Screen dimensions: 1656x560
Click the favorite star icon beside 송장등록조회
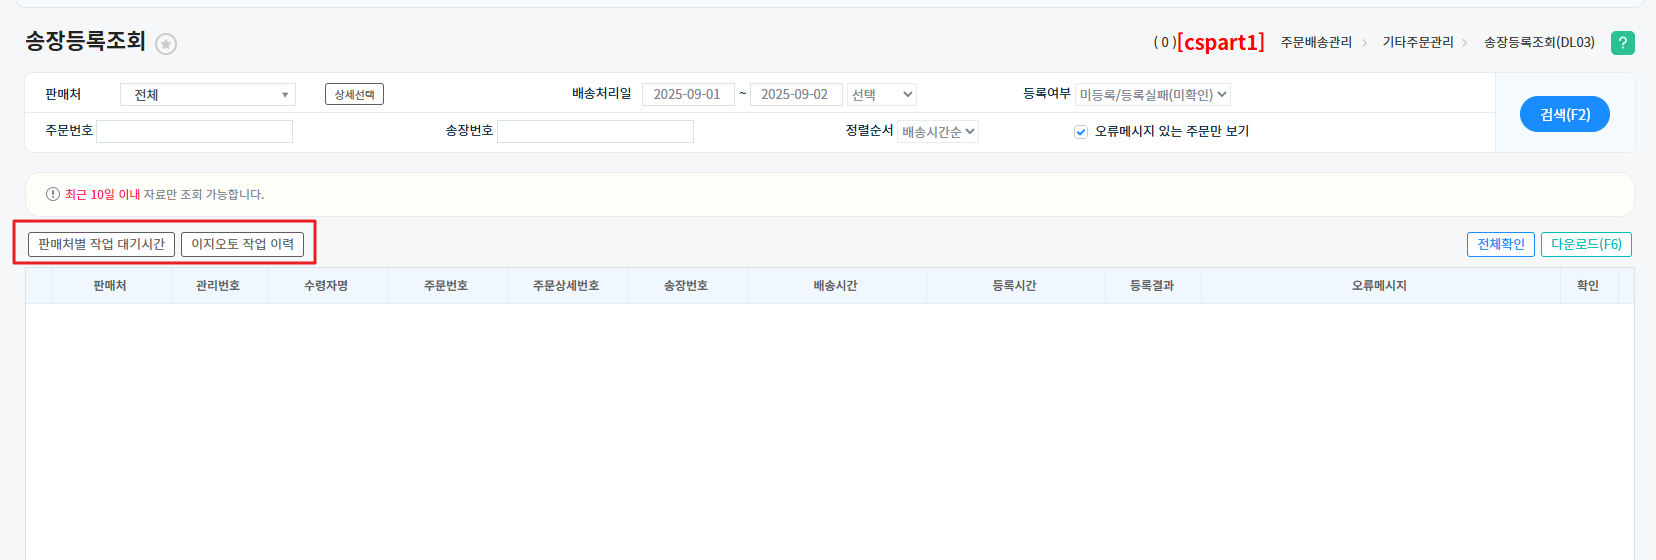coord(166,44)
